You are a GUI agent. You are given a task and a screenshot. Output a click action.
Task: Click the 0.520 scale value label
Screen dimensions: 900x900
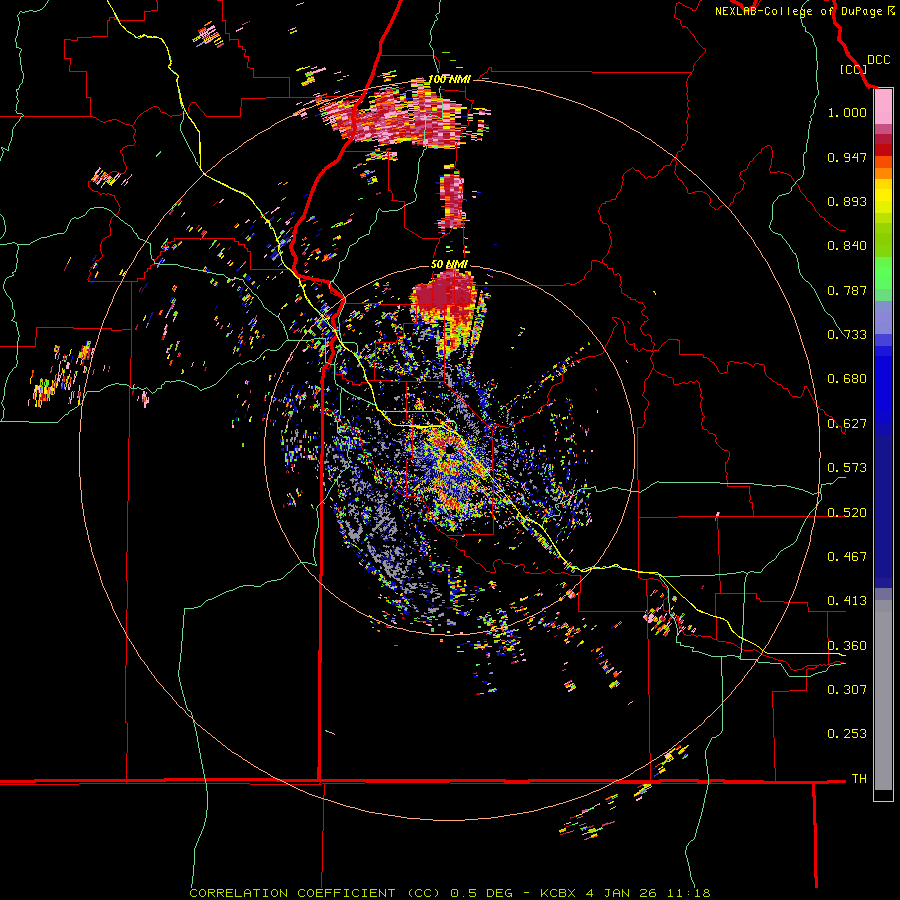coord(847,513)
